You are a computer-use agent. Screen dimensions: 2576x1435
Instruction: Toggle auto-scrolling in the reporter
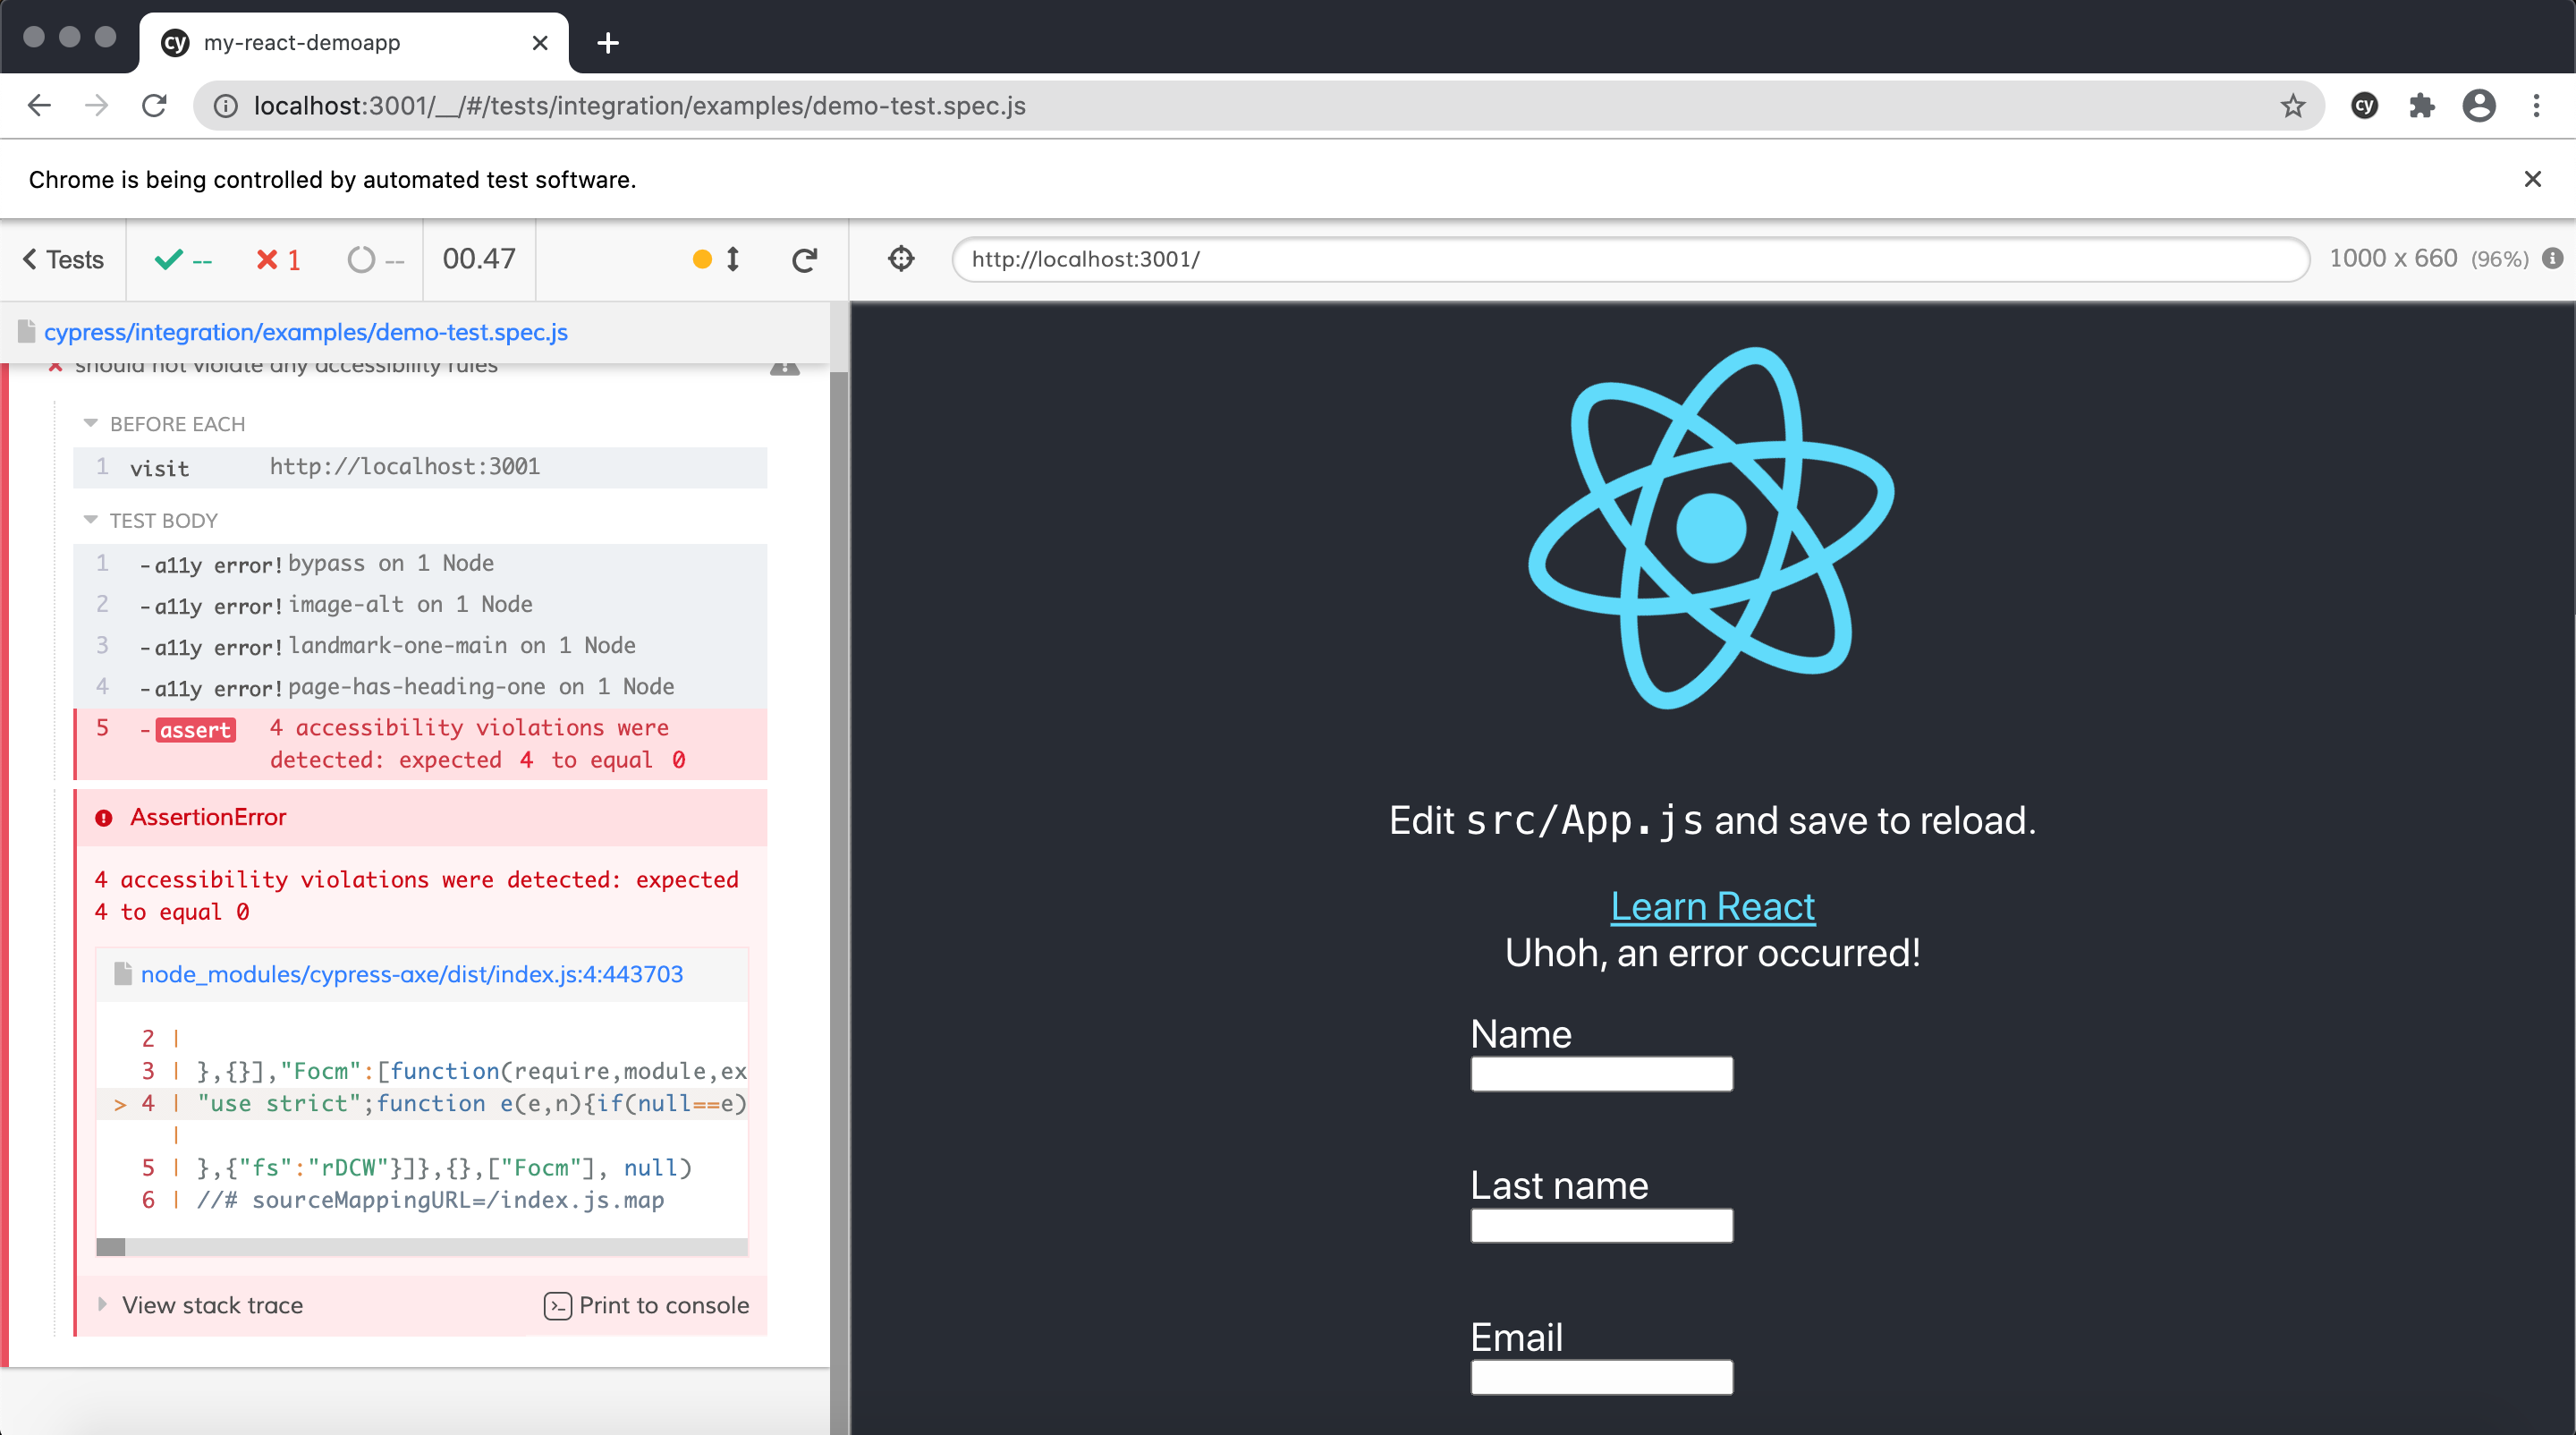[x=717, y=259]
